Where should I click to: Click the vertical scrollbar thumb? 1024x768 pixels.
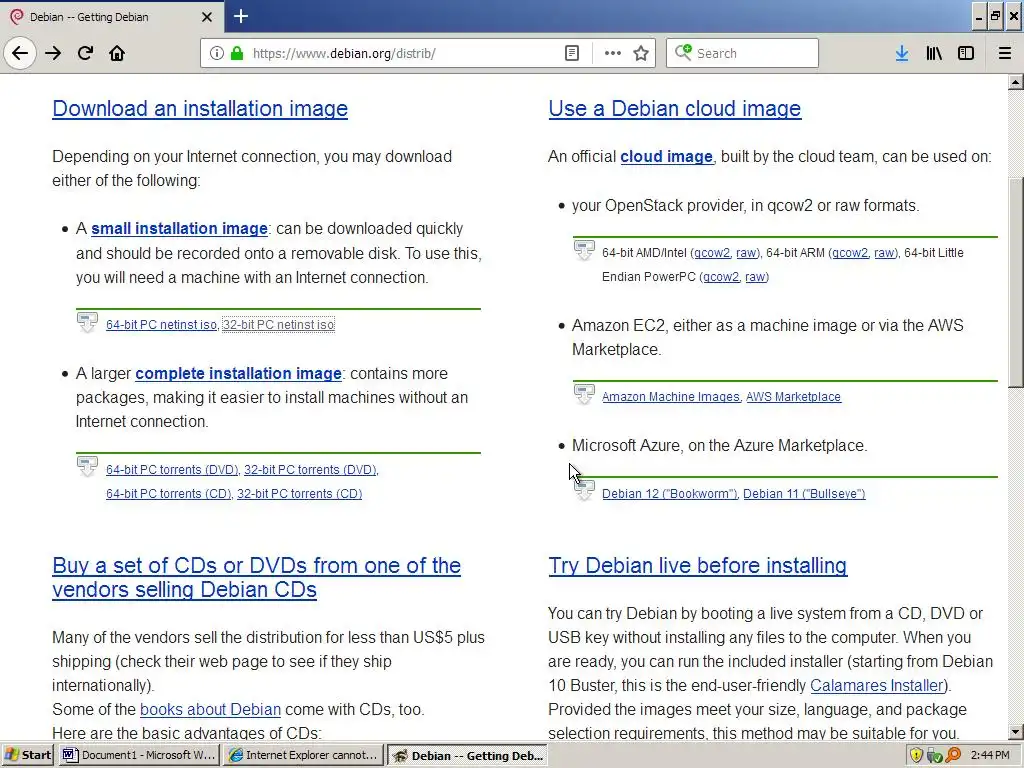[1016, 282]
